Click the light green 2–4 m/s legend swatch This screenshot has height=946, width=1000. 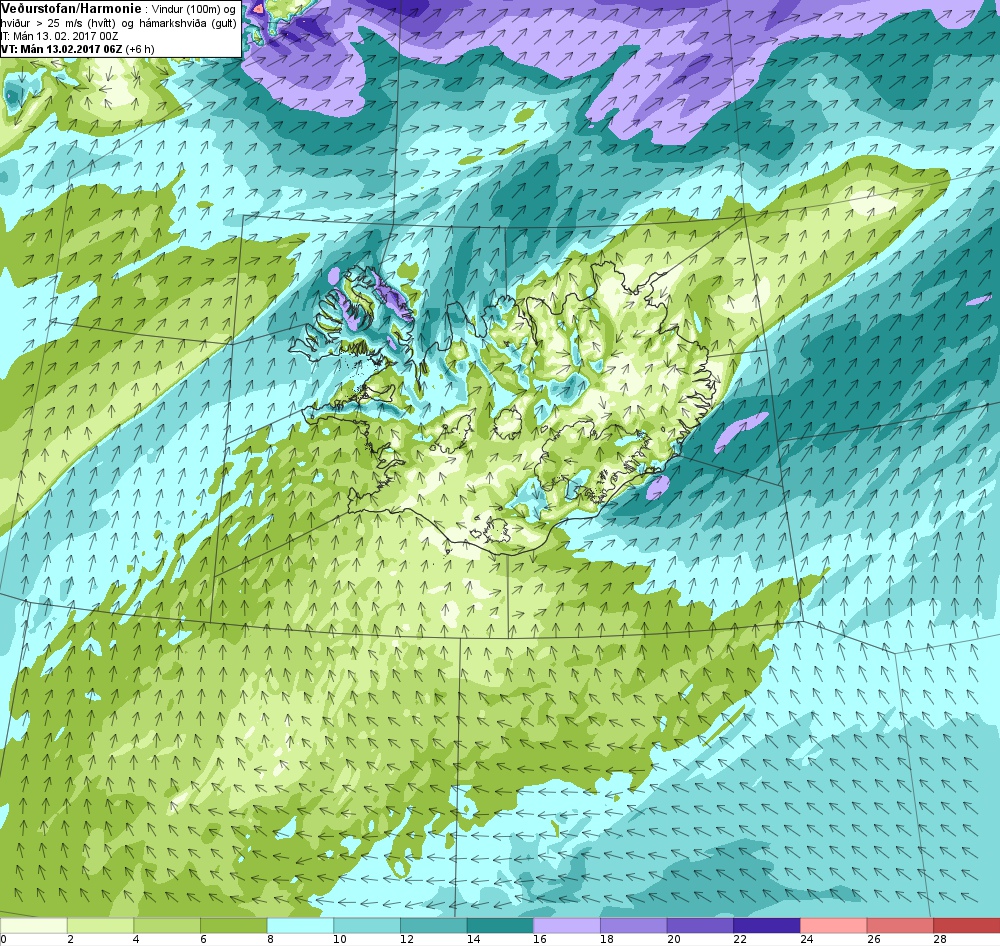(100, 925)
